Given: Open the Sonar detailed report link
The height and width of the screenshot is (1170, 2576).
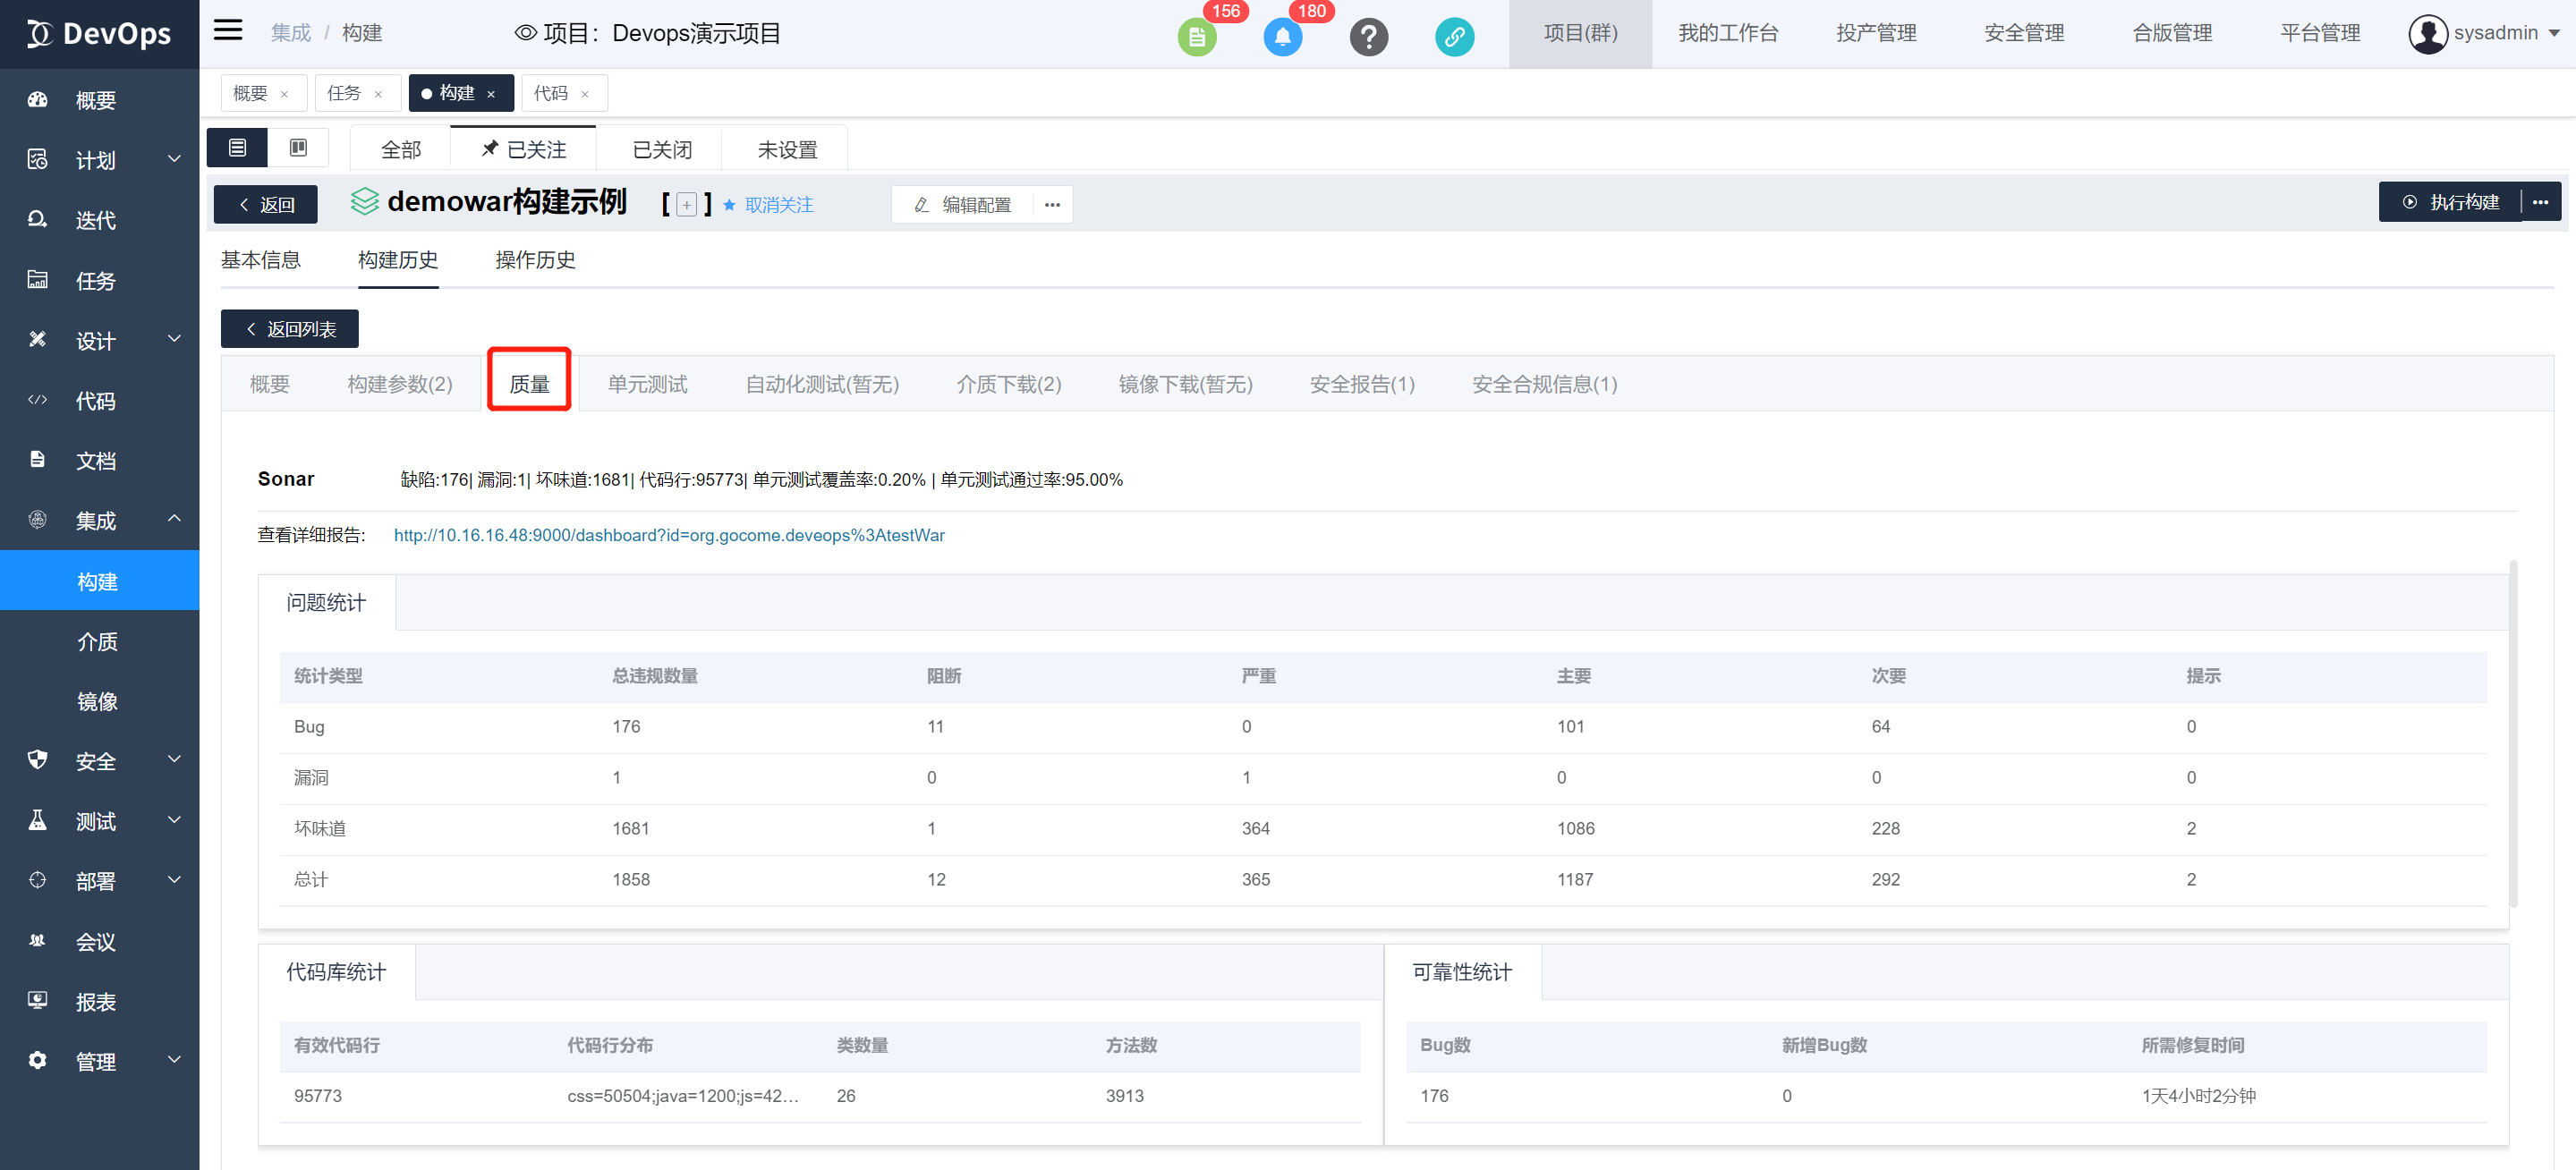Looking at the screenshot, I should pyautogui.click(x=668, y=535).
